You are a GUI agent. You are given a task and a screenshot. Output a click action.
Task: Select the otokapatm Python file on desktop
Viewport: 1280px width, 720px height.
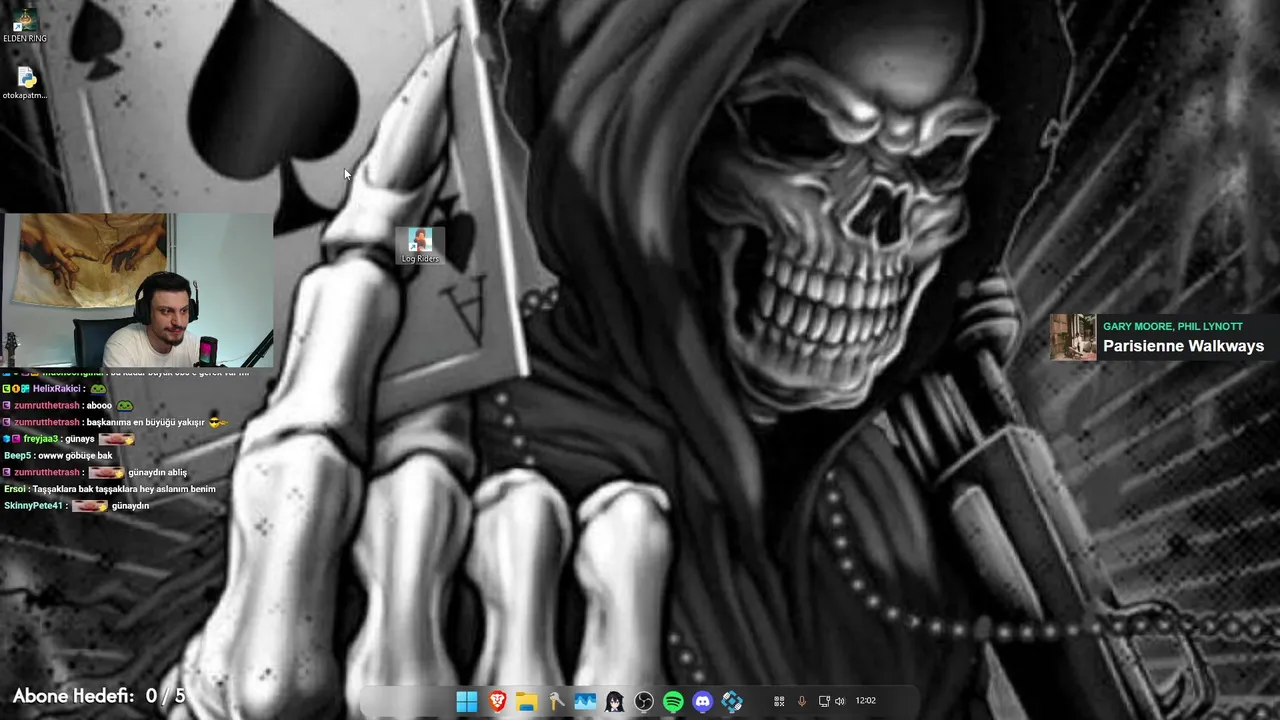[x=25, y=84]
